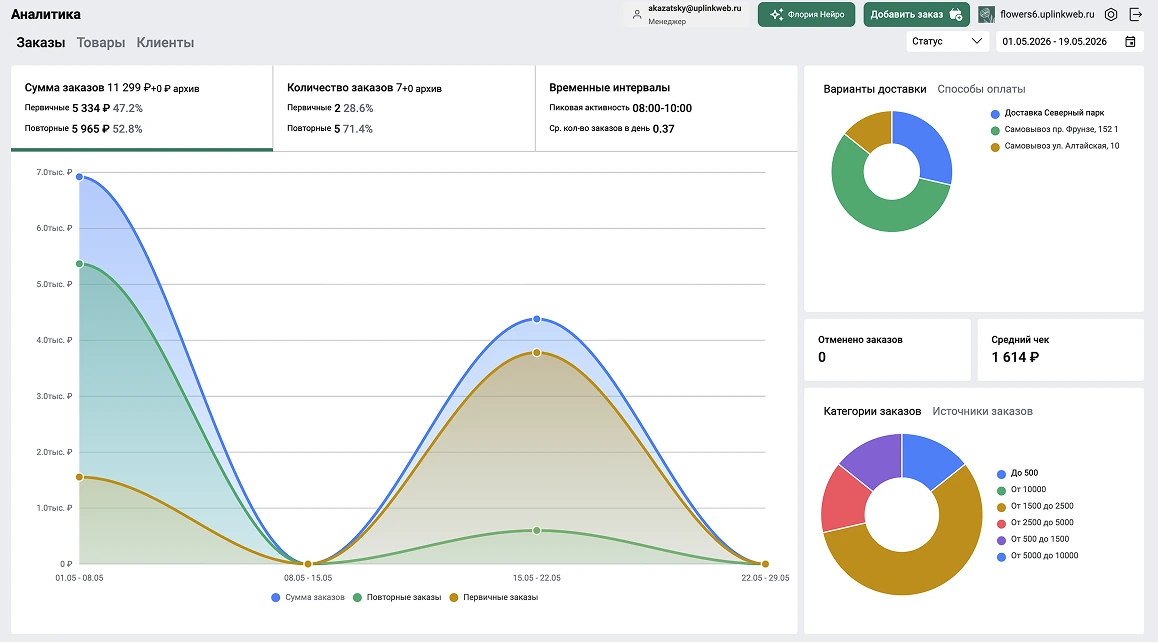Open the calendar icon in date field

pyautogui.click(x=1130, y=41)
